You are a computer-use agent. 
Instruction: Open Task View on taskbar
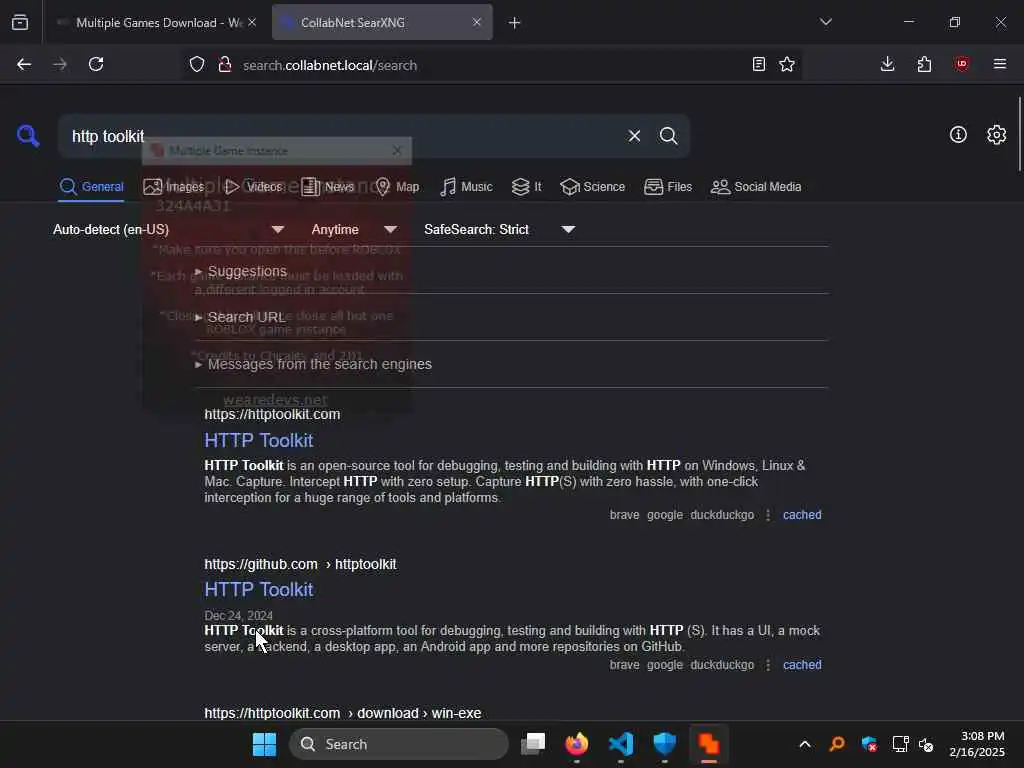(533, 744)
